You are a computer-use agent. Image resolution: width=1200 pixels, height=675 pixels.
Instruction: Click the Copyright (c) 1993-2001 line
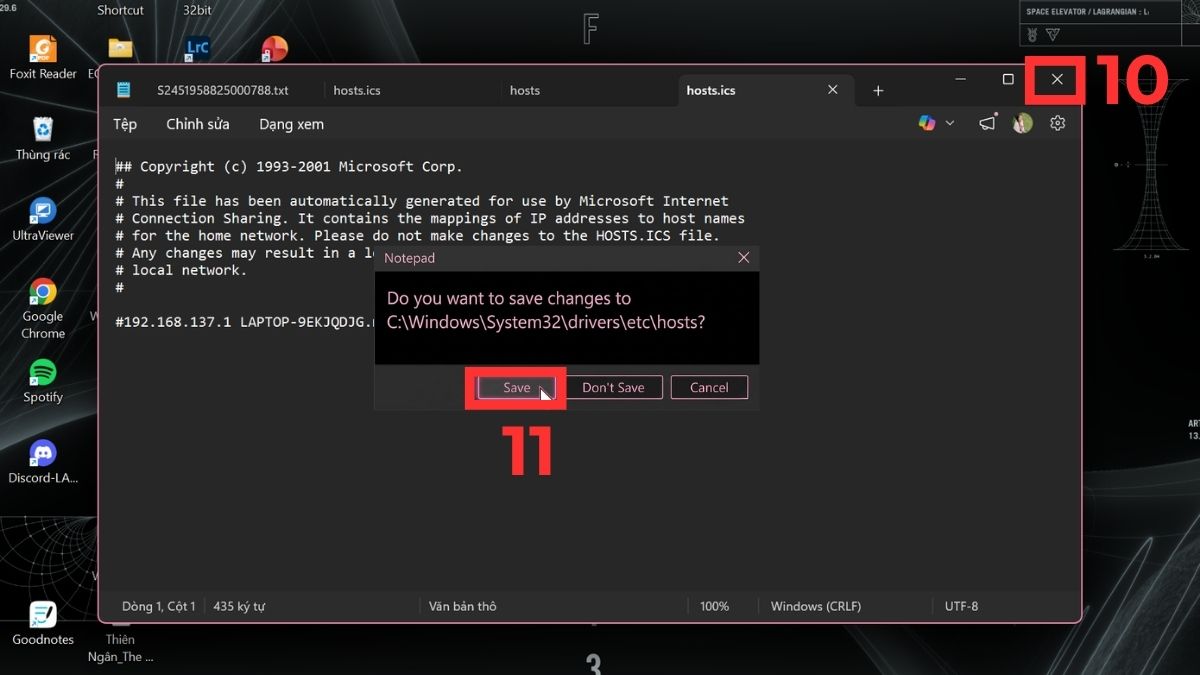pos(289,167)
